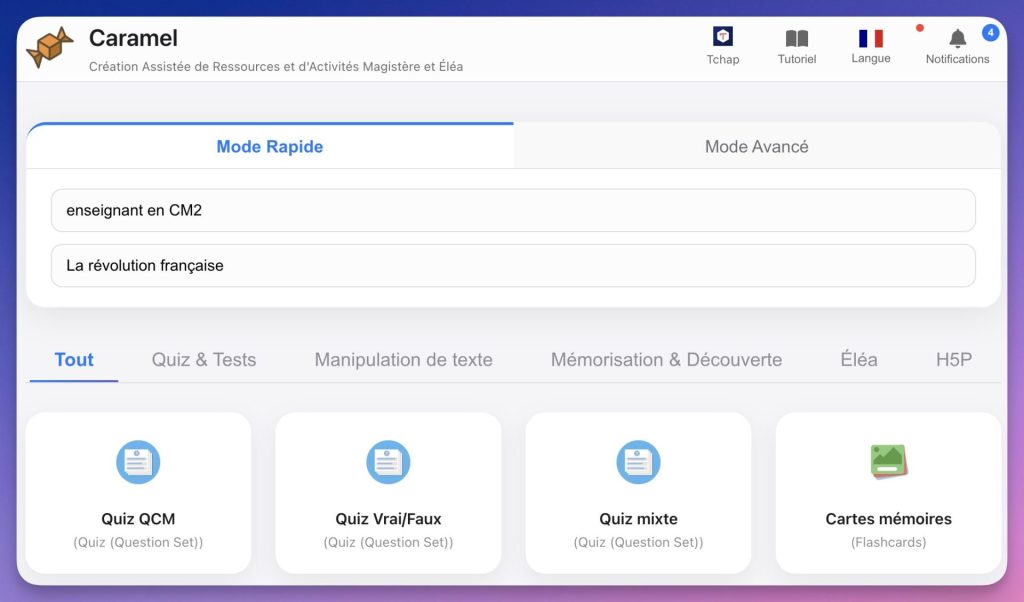Select the H5P category tab
Viewport: 1024px width, 602px height.
[x=953, y=360]
